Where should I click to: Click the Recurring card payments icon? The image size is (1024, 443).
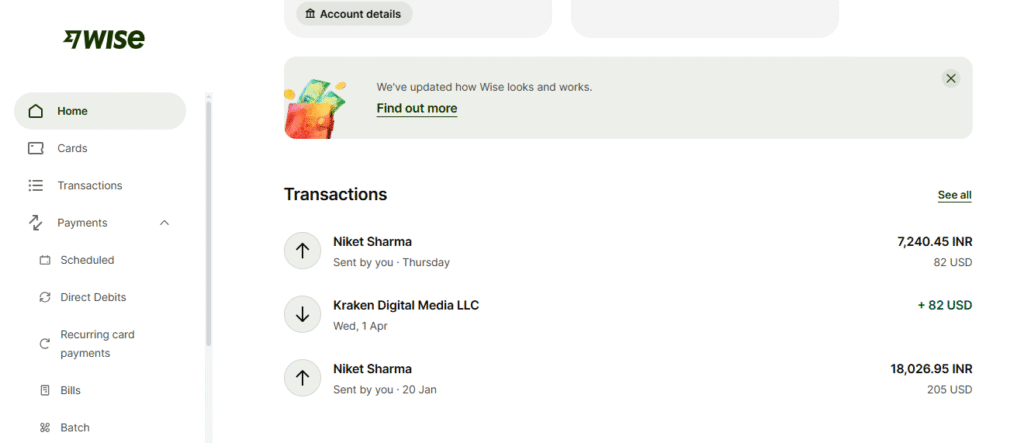[44, 344]
